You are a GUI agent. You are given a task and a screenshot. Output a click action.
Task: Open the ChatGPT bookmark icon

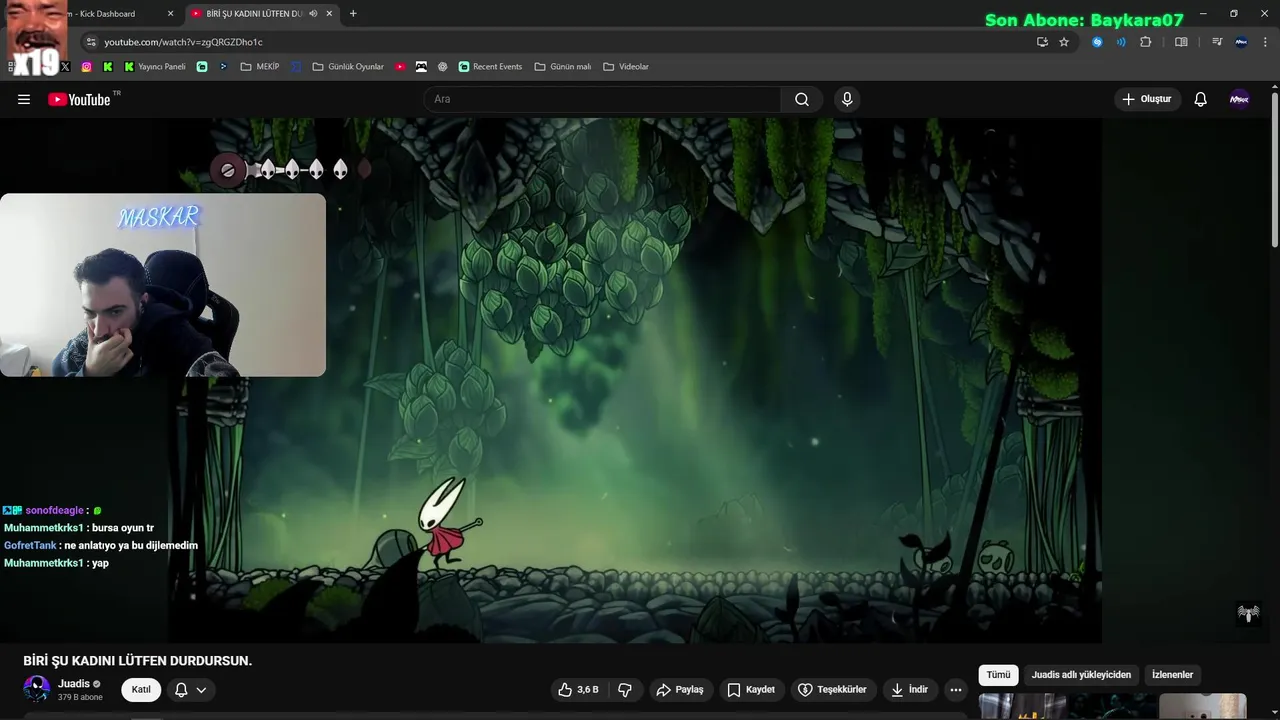pyautogui.click(x=442, y=67)
